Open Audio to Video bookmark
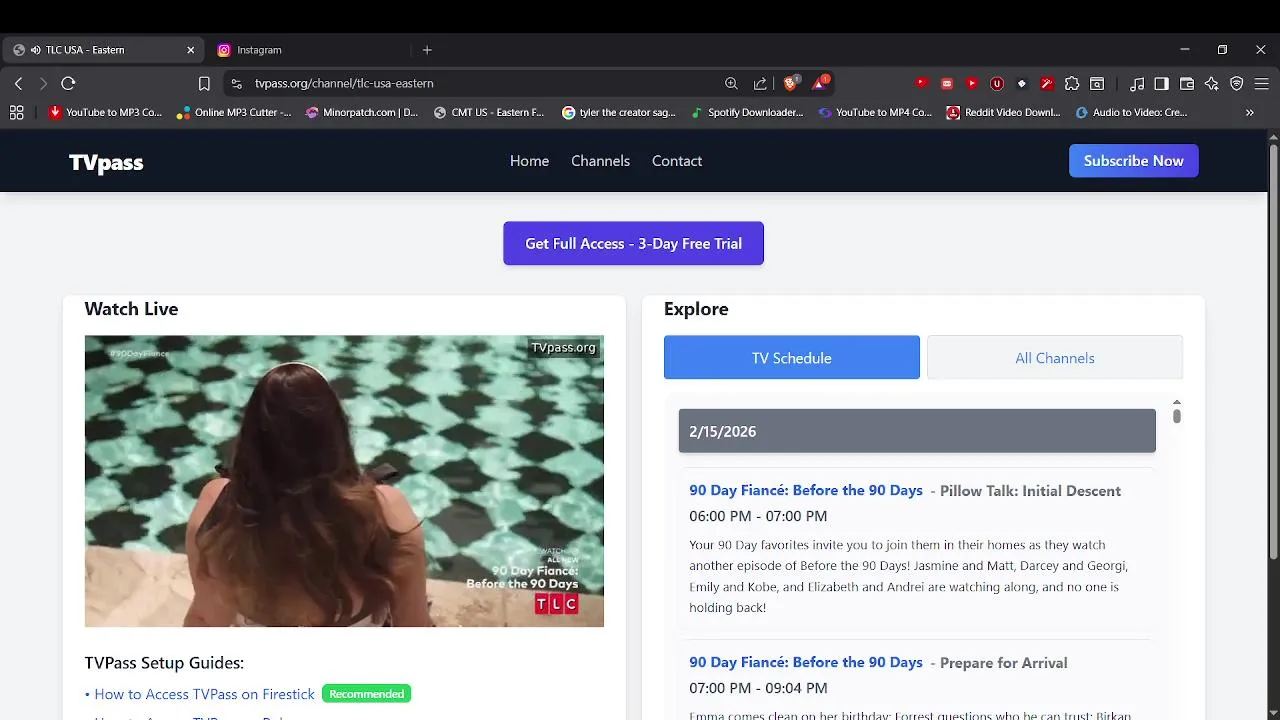 tap(1131, 113)
